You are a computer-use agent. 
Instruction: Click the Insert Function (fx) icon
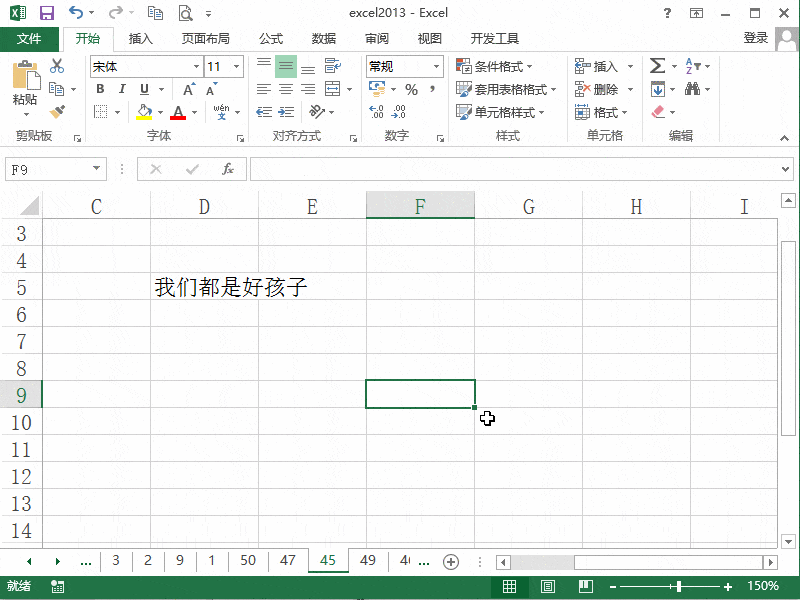coord(229,169)
